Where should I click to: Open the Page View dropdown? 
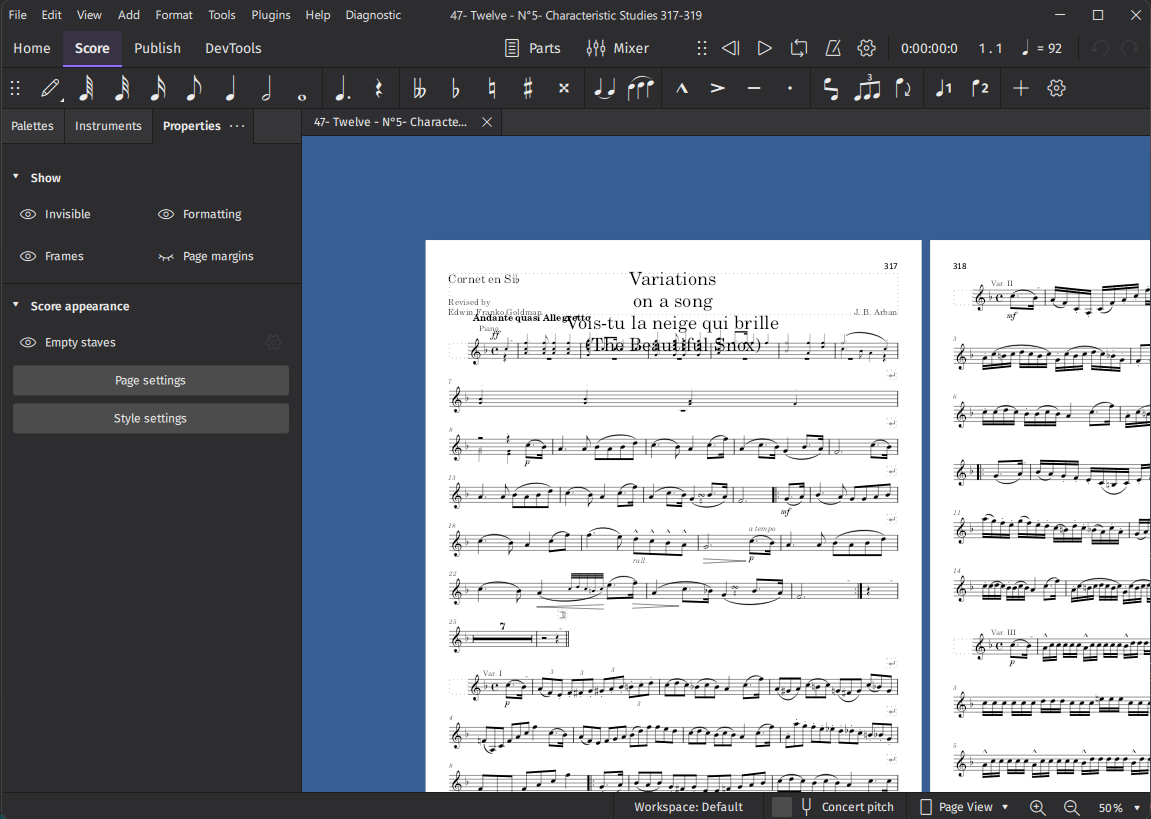pos(964,807)
